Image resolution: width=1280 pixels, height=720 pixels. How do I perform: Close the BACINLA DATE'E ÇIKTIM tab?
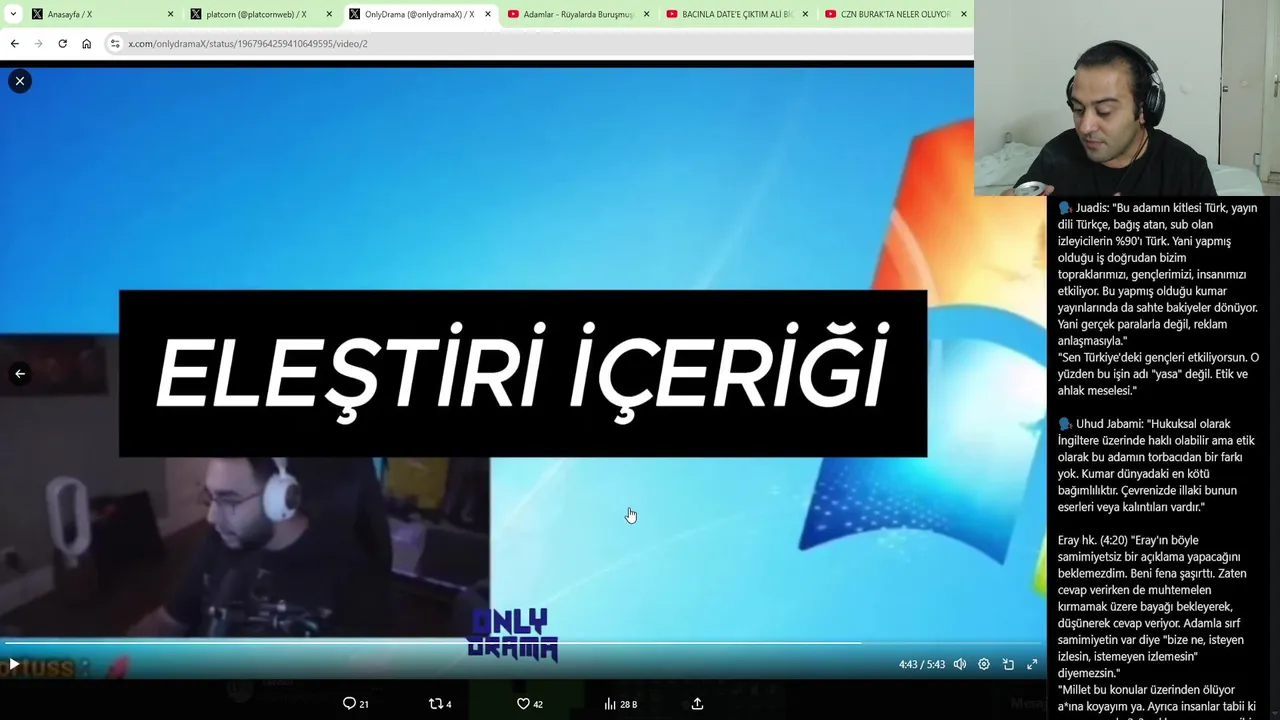(x=805, y=14)
